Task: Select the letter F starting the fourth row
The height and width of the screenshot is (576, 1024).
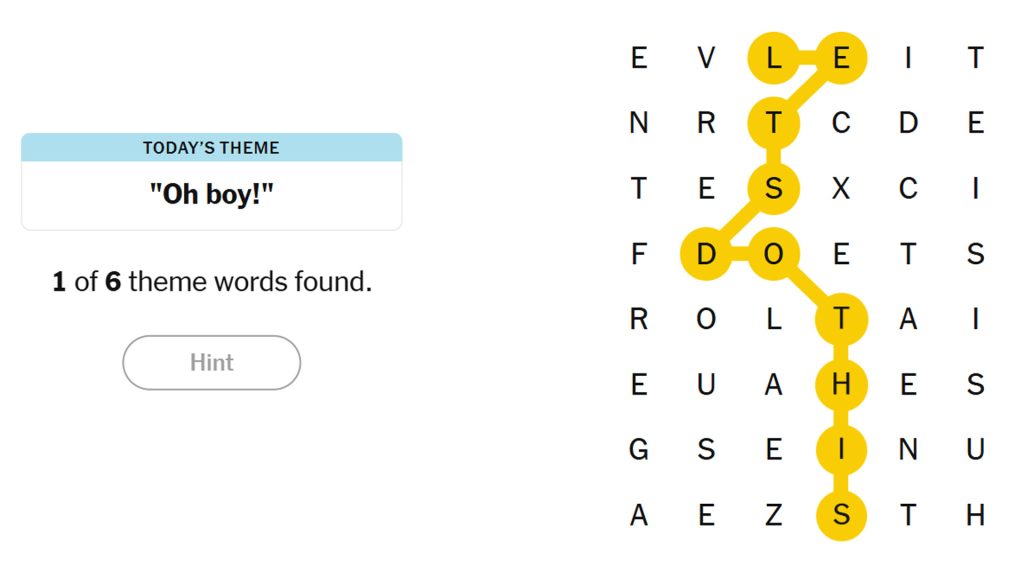Action: pos(638,254)
